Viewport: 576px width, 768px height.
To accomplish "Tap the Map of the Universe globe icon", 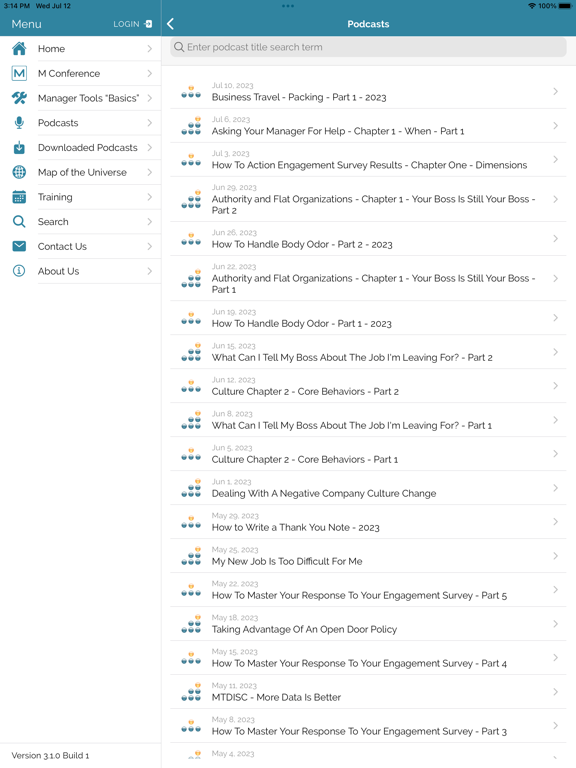I will (19, 172).
